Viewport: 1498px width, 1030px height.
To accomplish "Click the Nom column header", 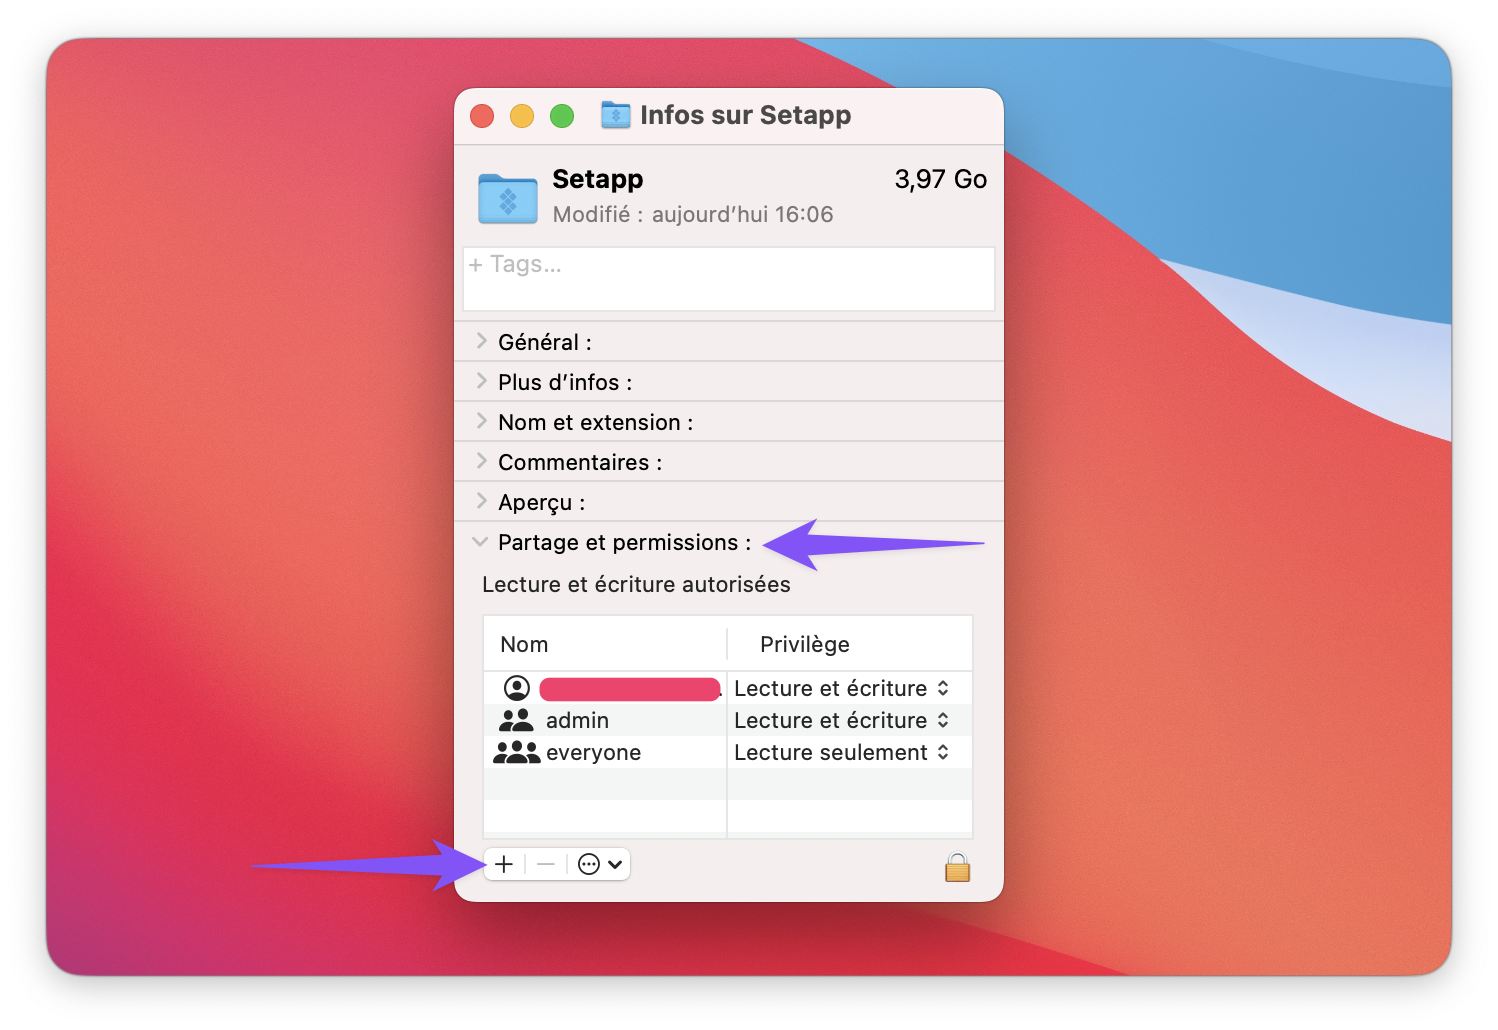I will pyautogui.click(x=524, y=644).
